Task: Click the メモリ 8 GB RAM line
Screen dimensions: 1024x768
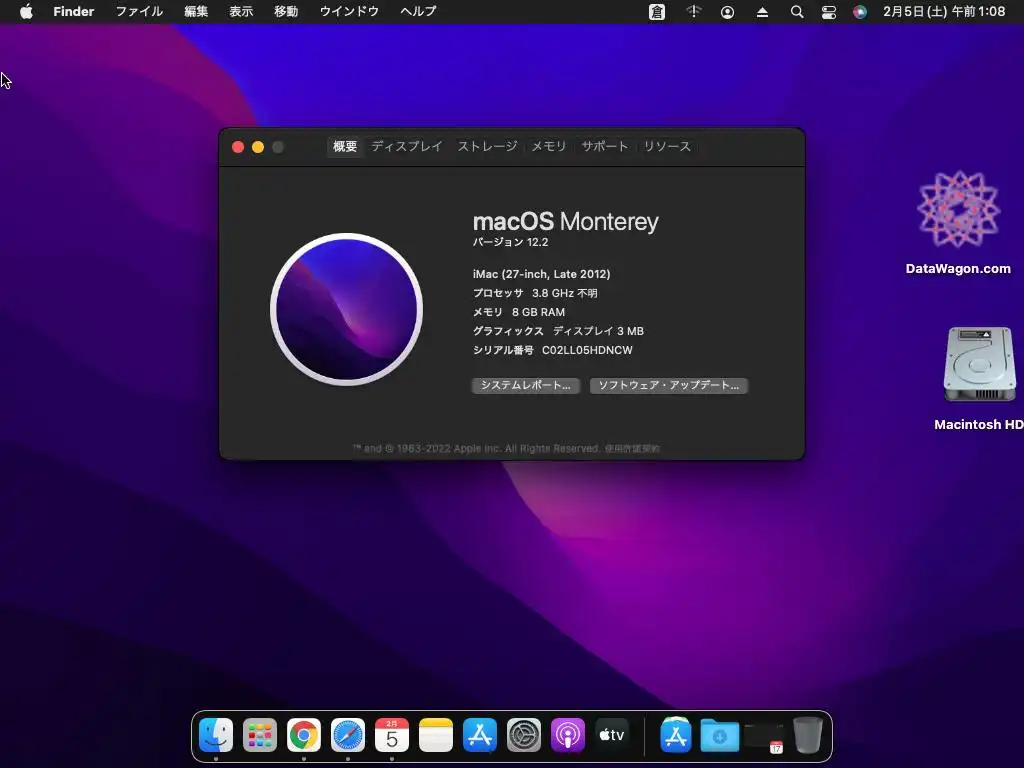Action: [x=519, y=312]
